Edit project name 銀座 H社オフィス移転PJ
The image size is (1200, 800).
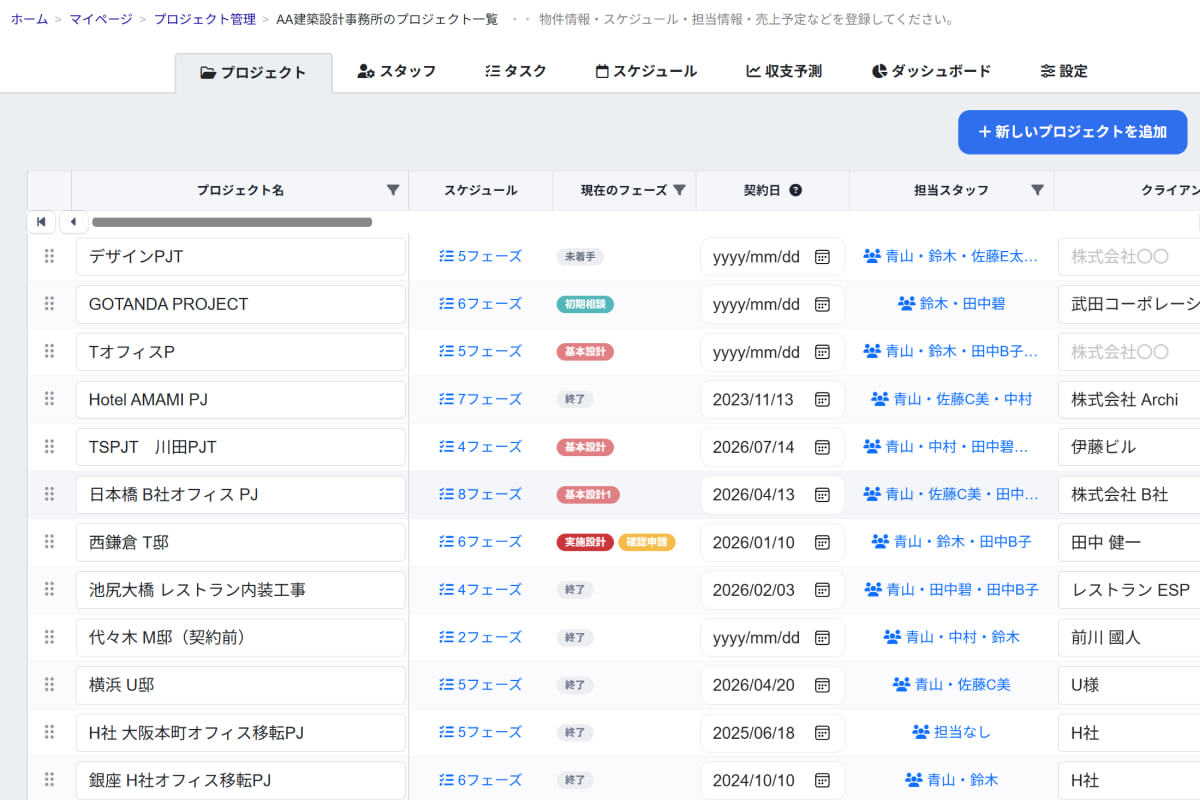(x=241, y=780)
